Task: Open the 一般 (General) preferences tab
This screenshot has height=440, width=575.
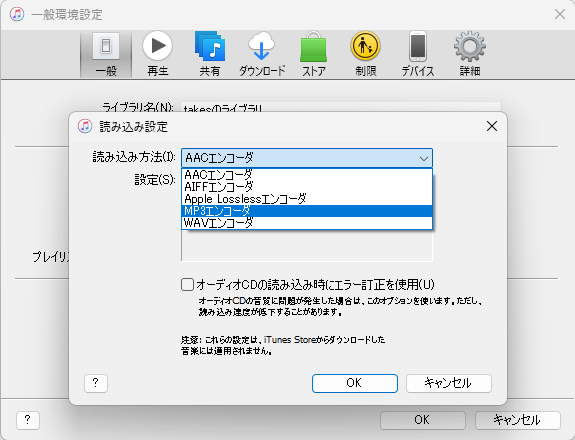Action: point(106,54)
